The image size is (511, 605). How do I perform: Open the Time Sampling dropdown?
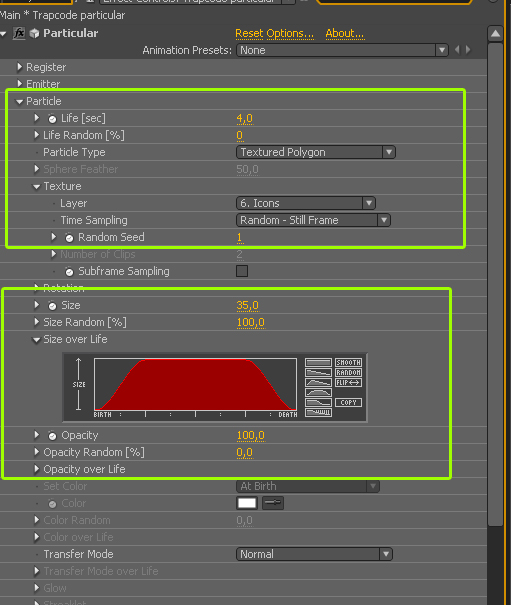313,220
